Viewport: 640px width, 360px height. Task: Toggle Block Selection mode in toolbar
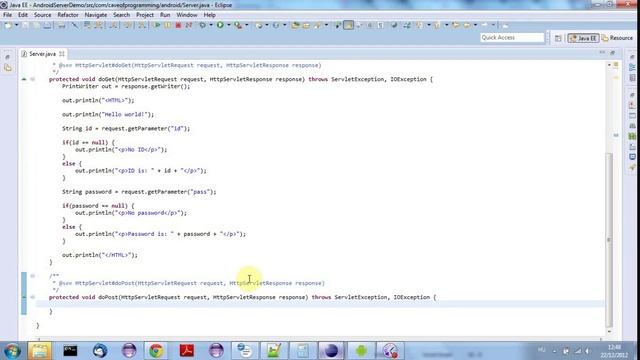tap(369, 25)
